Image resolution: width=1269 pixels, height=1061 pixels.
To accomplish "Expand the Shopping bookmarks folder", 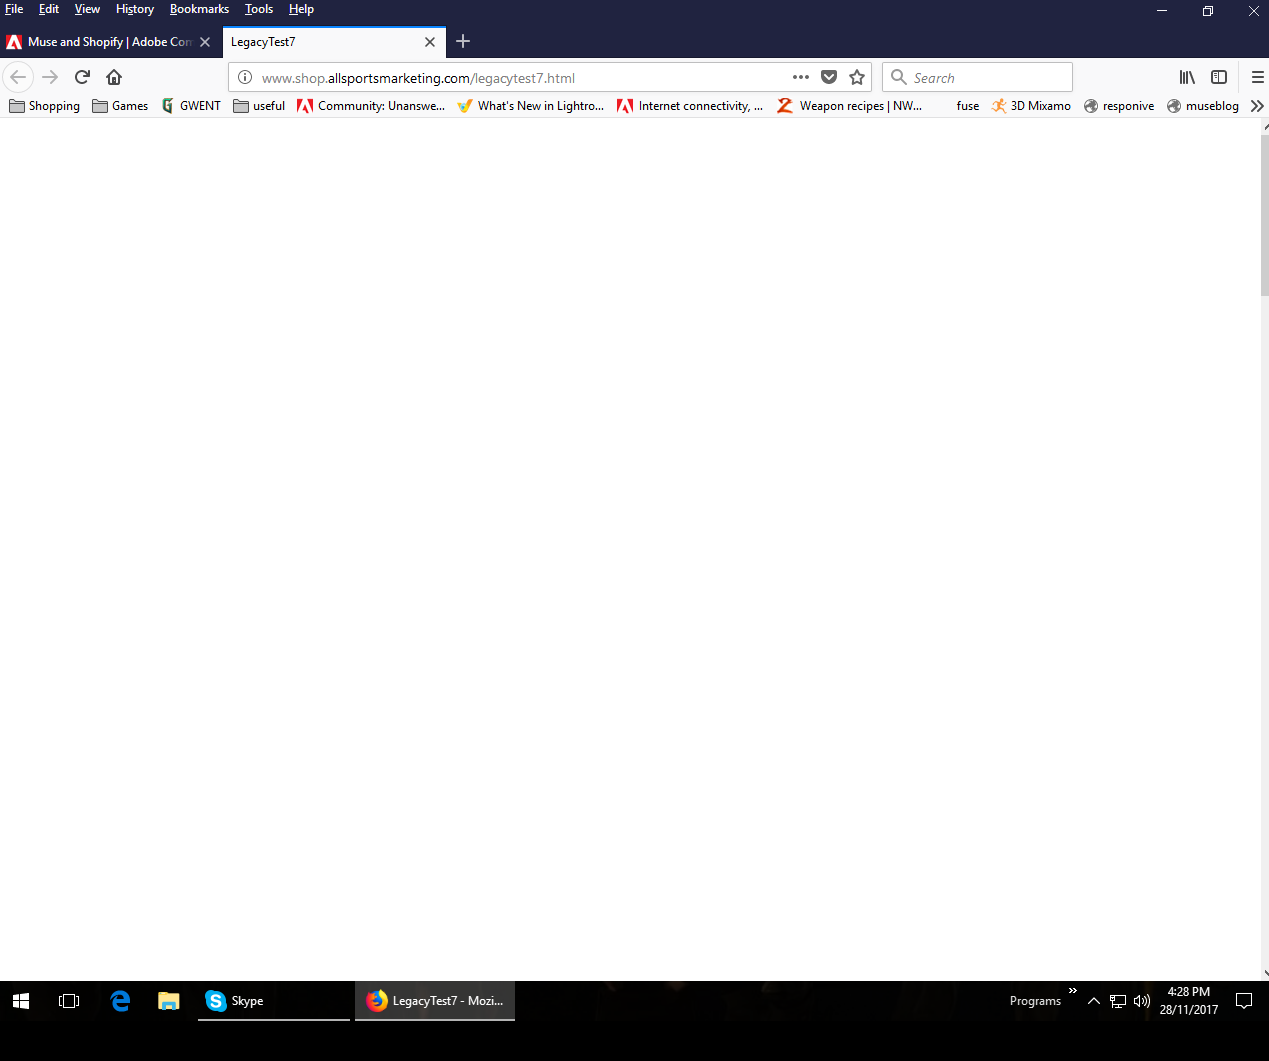I will (45, 106).
